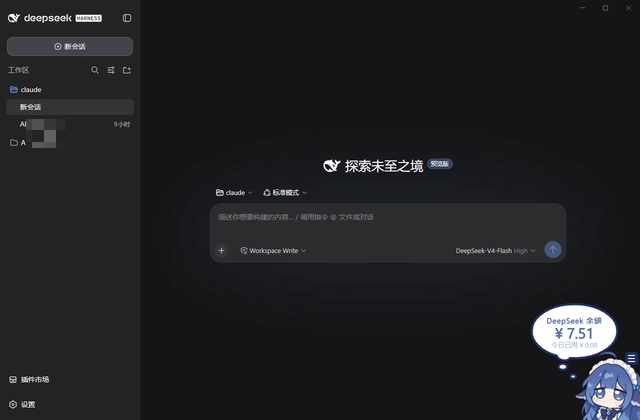Minimize the DeepSeek window
This screenshot has height=420, width=640.
(x=582, y=8)
